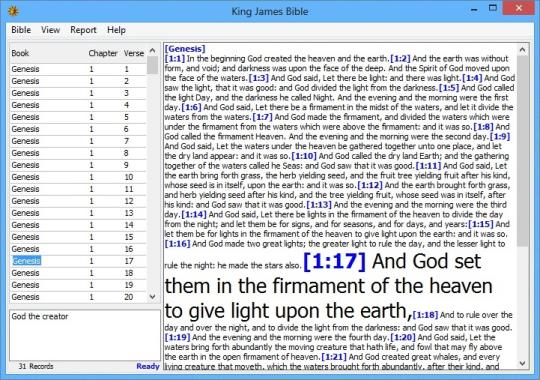Click the [1:16] verse marker

177,244
